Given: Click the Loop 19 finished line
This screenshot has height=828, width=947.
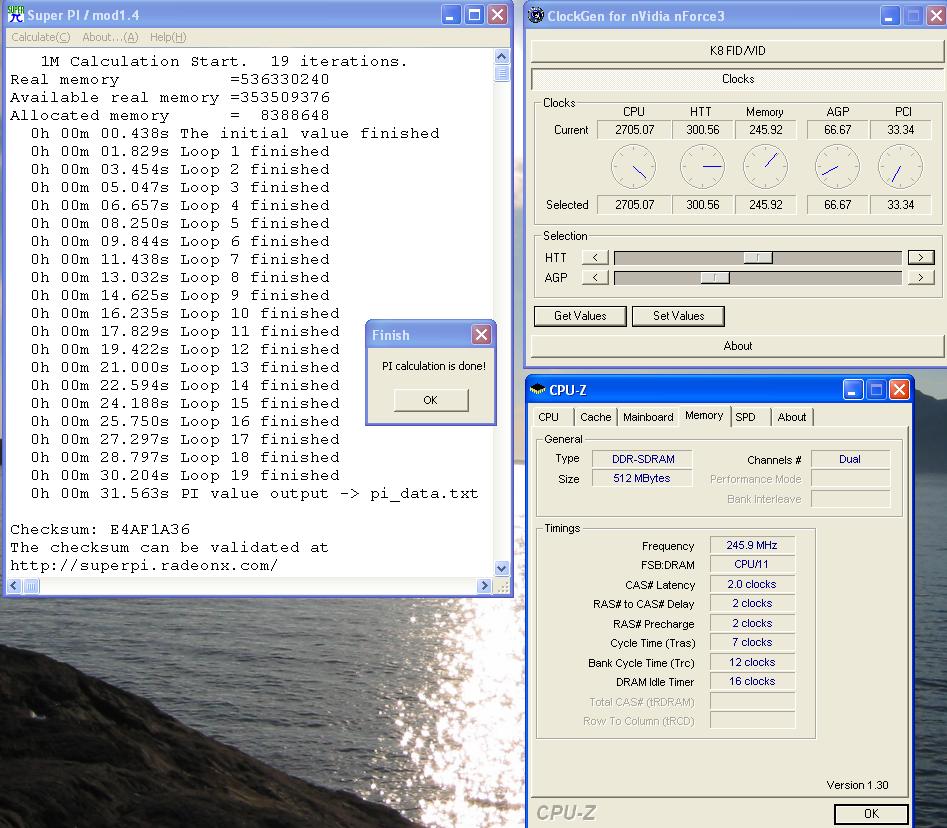Looking at the screenshot, I should [185, 476].
